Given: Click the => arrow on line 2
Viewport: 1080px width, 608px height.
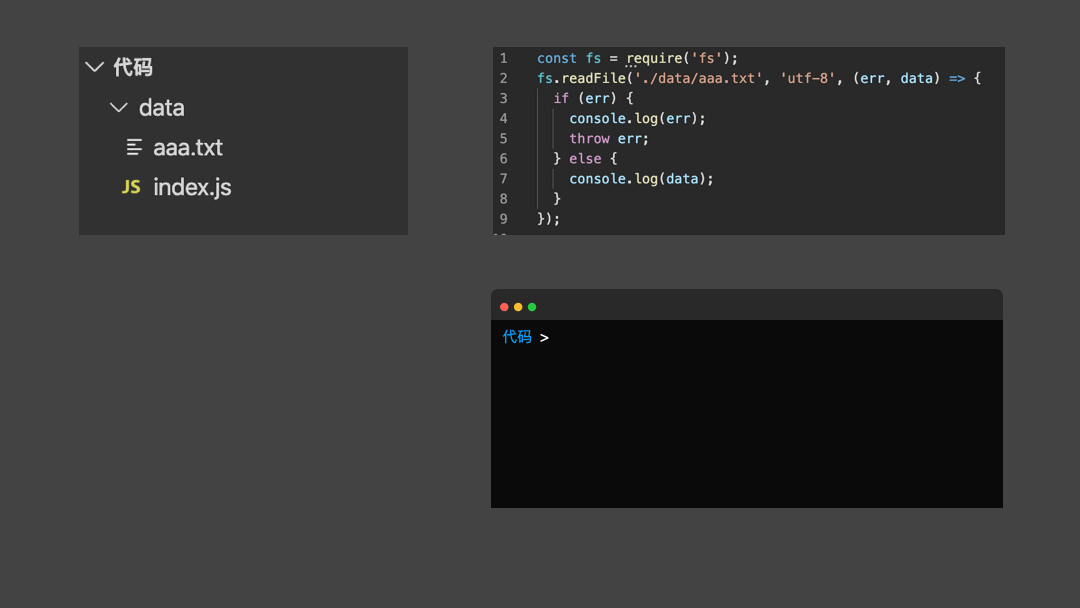Looking at the screenshot, I should pos(957,78).
